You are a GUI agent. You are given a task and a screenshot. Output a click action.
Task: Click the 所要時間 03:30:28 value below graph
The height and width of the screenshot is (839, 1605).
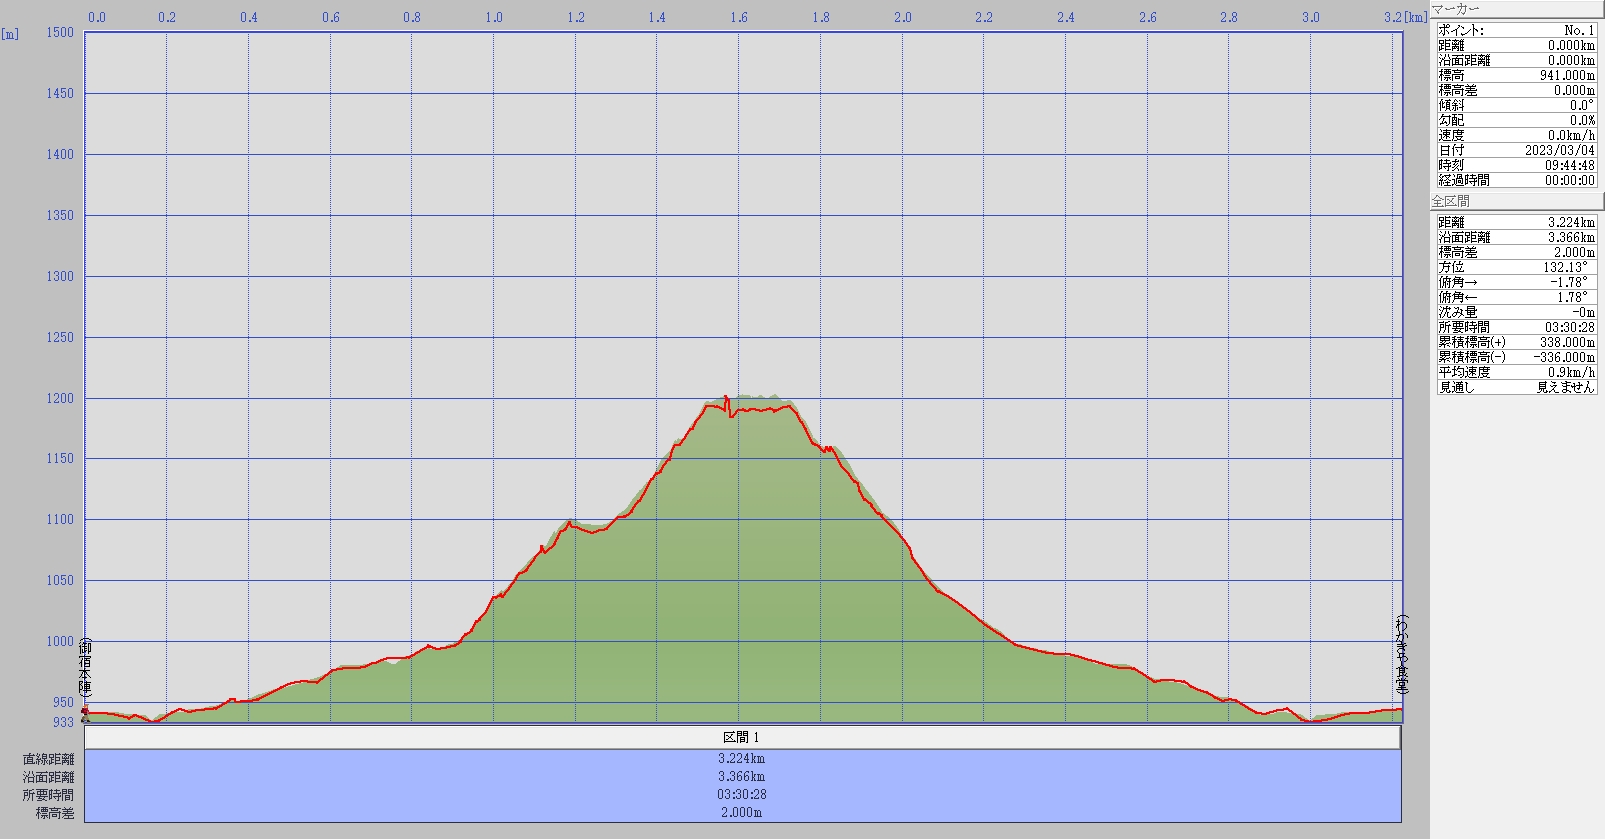pos(742,795)
